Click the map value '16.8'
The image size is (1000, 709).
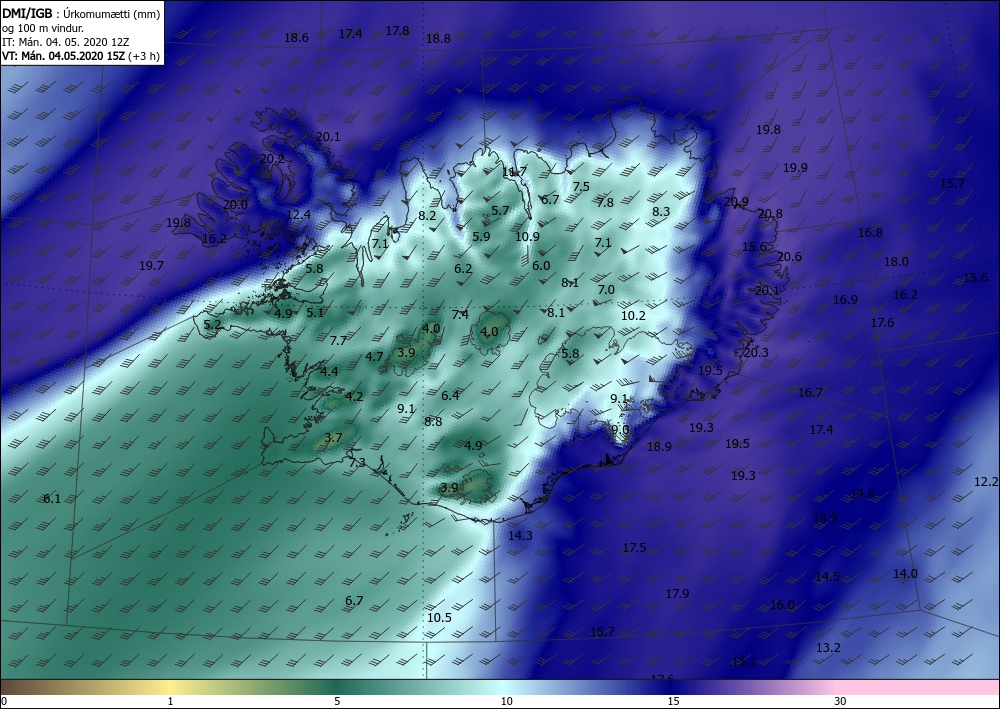(870, 233)
